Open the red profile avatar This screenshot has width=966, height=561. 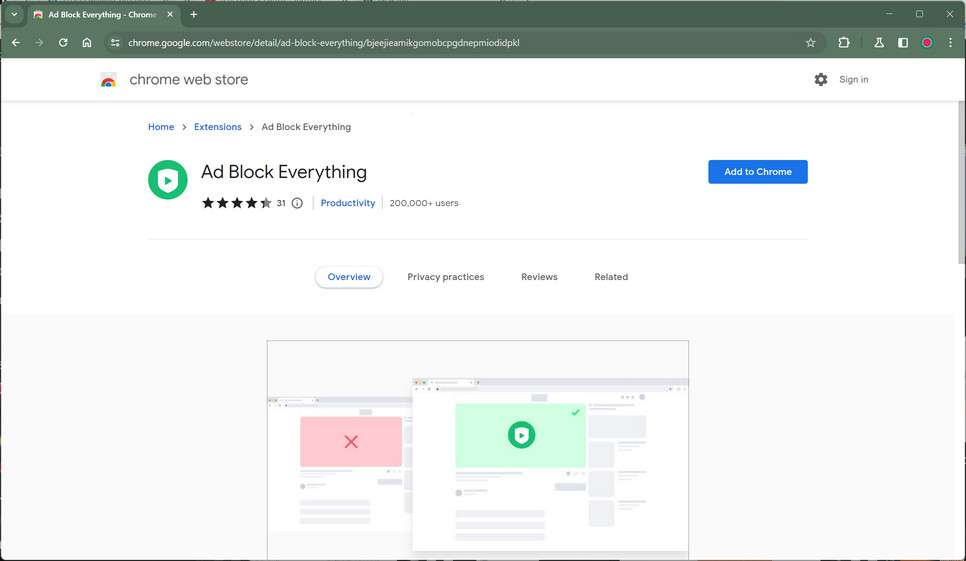(927, 42)
